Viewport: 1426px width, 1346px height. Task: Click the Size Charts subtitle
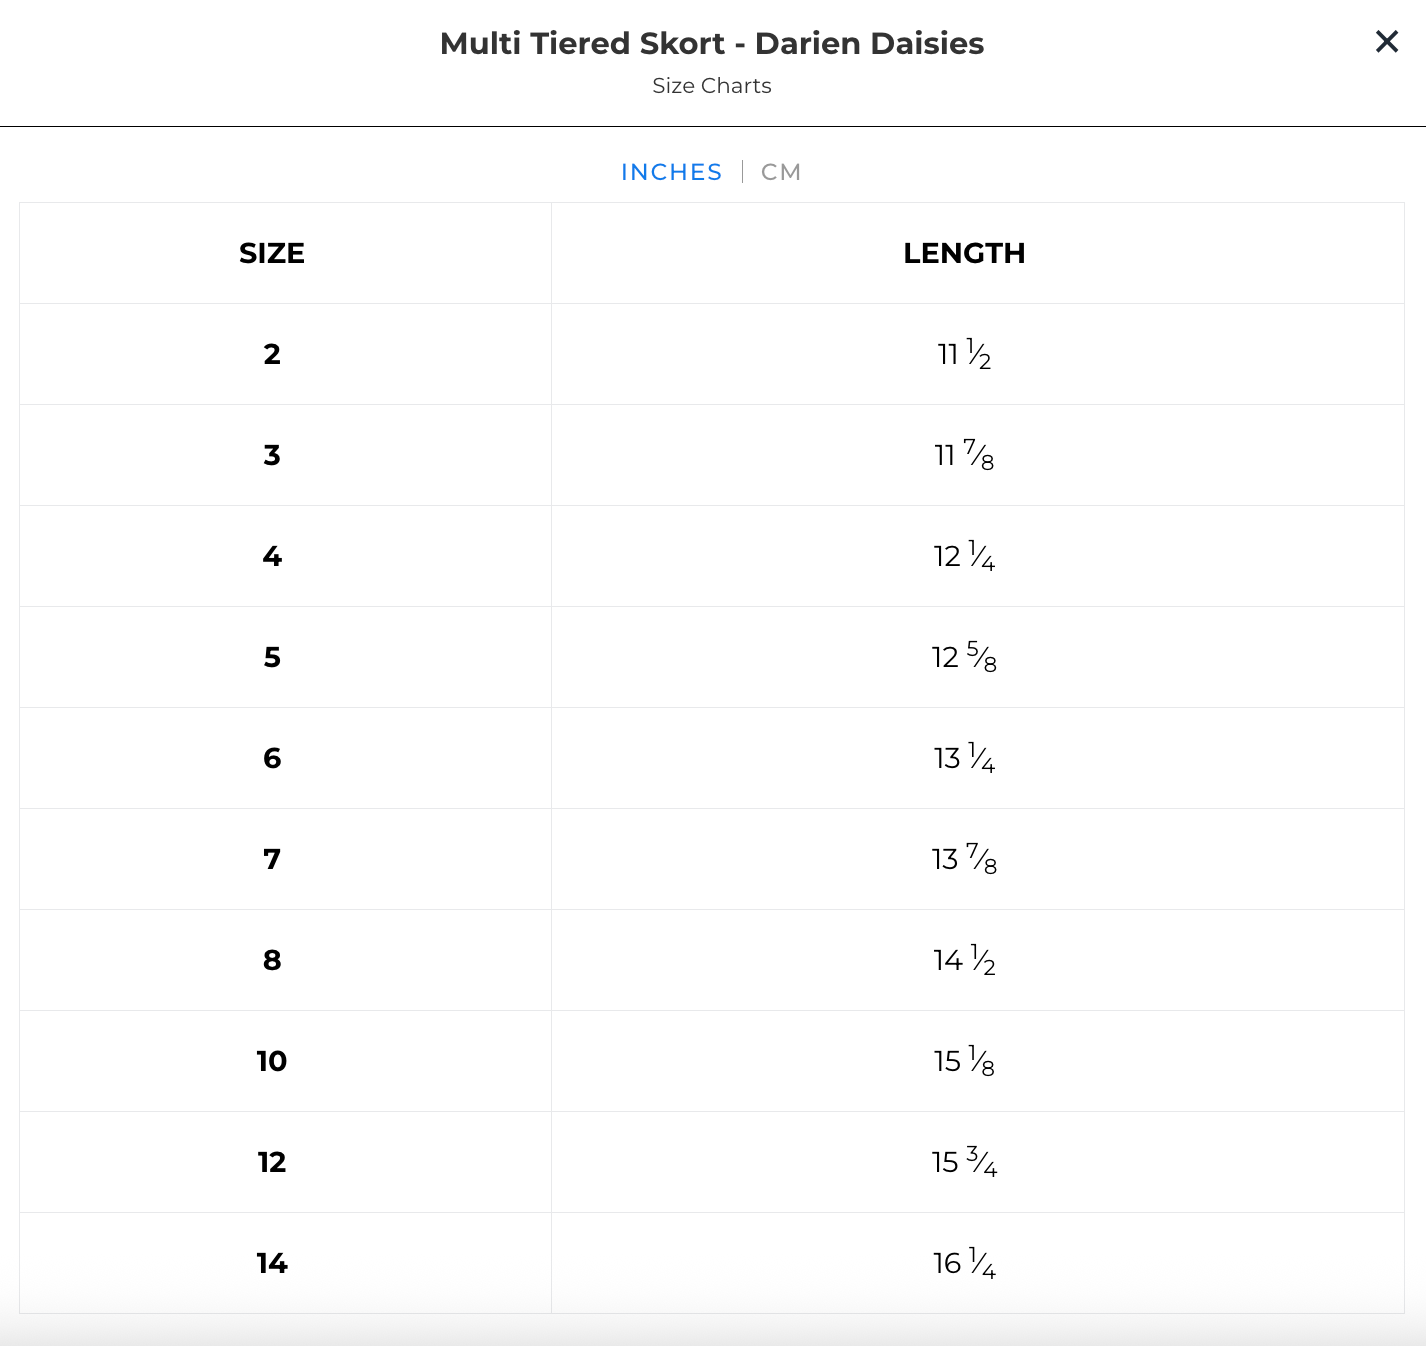pyautogui.click(x=712, y=86)
